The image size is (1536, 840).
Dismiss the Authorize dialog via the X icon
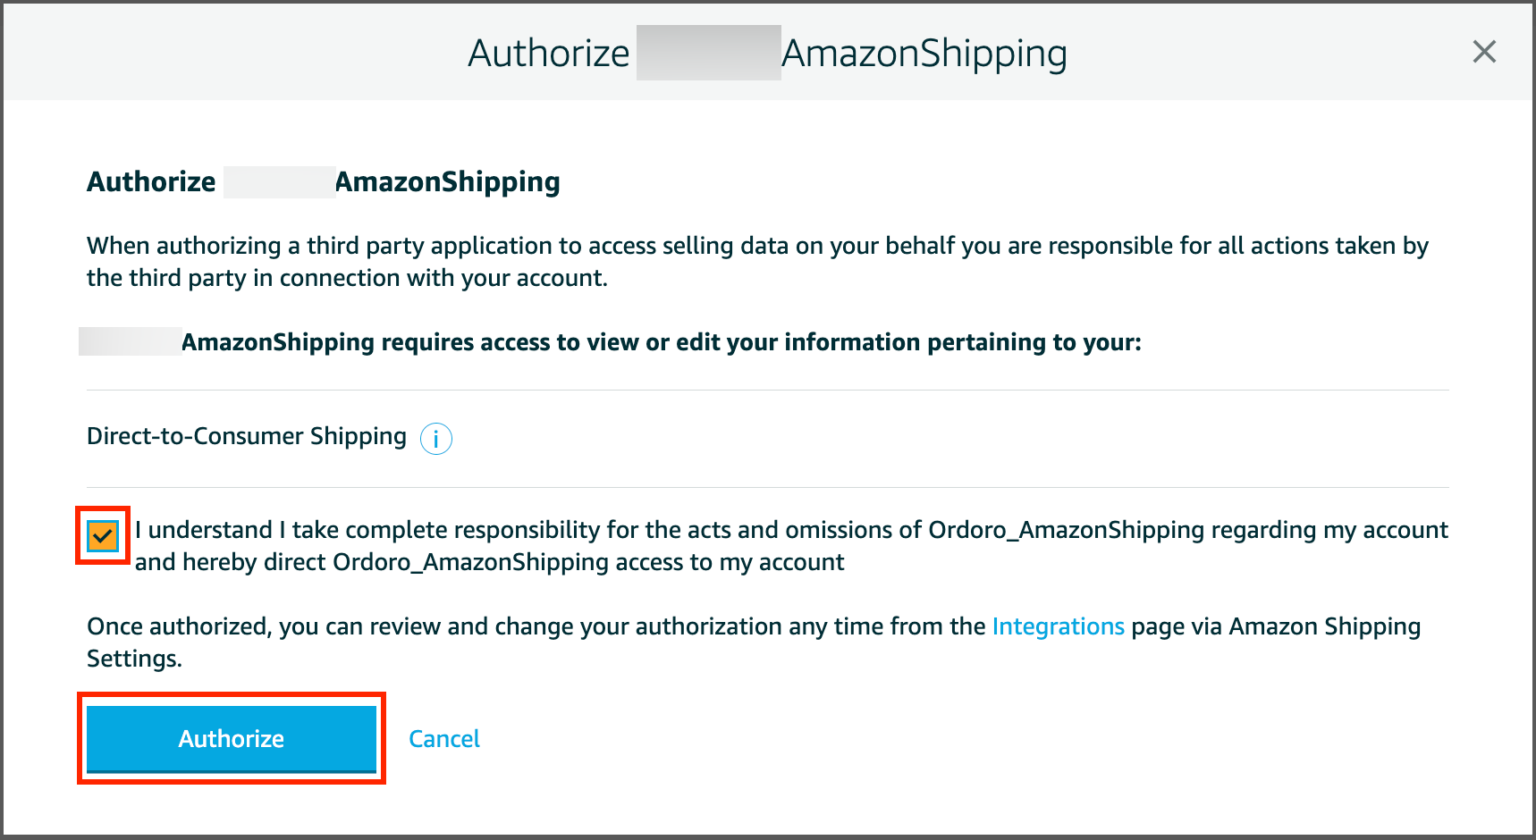1484,52
